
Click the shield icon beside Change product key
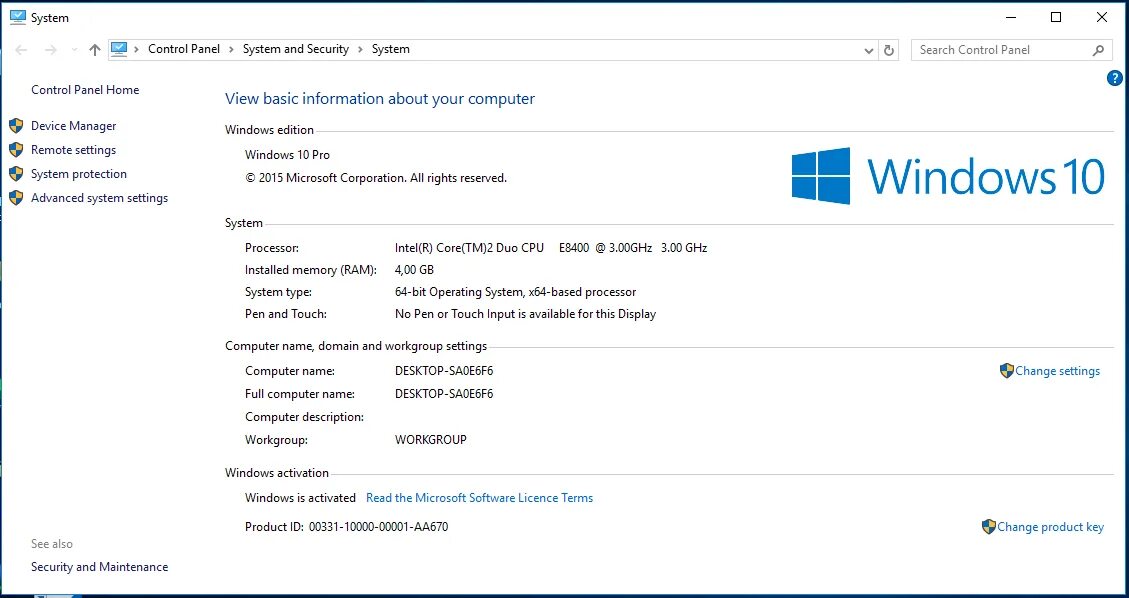tap(989, 527)
